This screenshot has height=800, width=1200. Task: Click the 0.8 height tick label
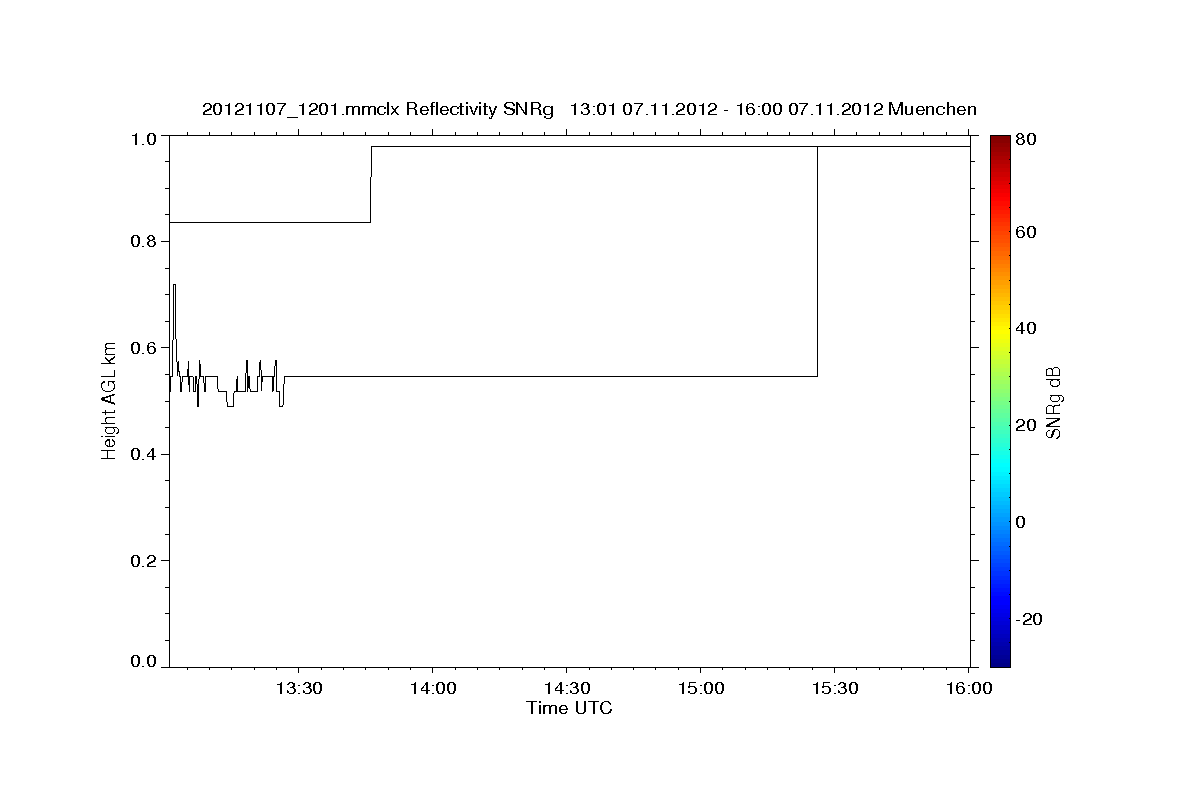click(145, 241)
